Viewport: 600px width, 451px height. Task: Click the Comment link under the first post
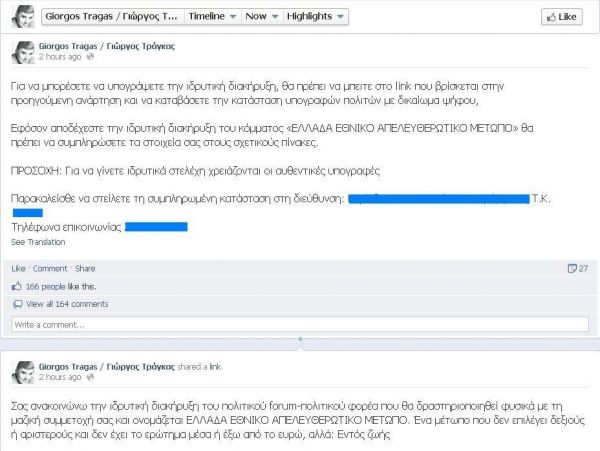(x=50, y=269)
